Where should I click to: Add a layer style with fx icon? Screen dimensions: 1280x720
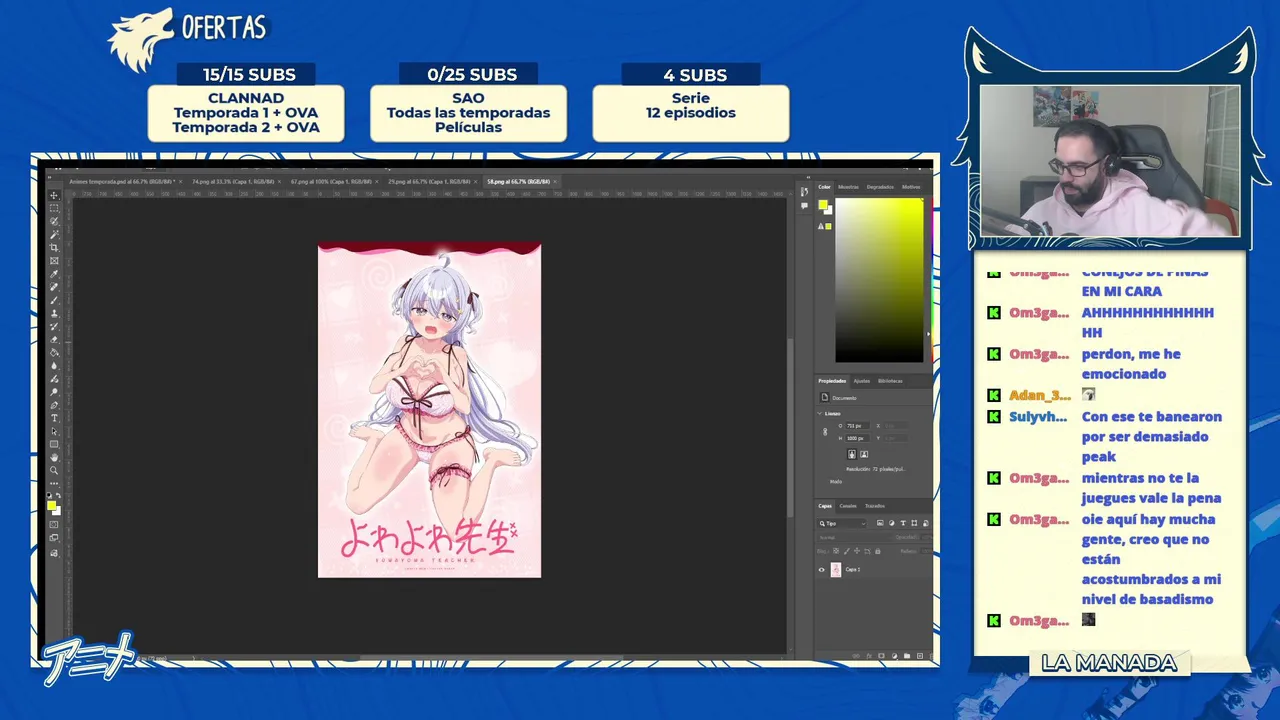click(869, 656)
